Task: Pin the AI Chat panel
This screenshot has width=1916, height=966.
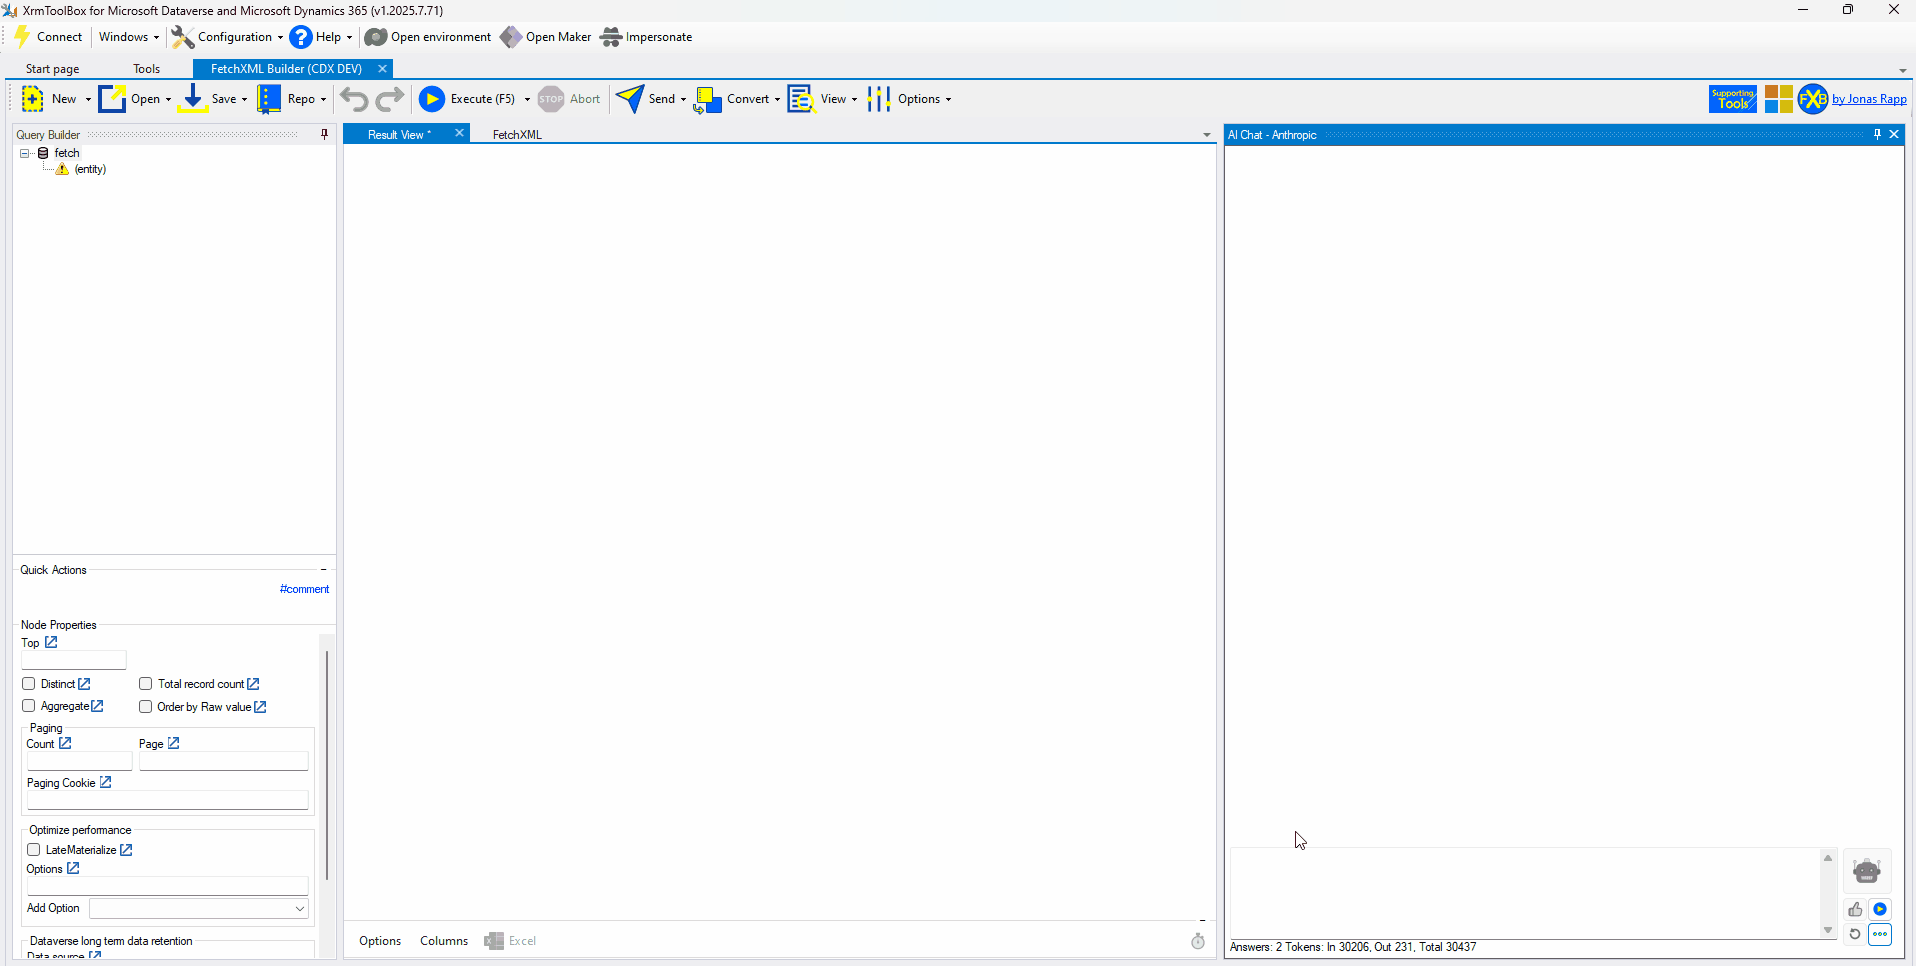Action: pyautogui.click(x=1877, y=134)
